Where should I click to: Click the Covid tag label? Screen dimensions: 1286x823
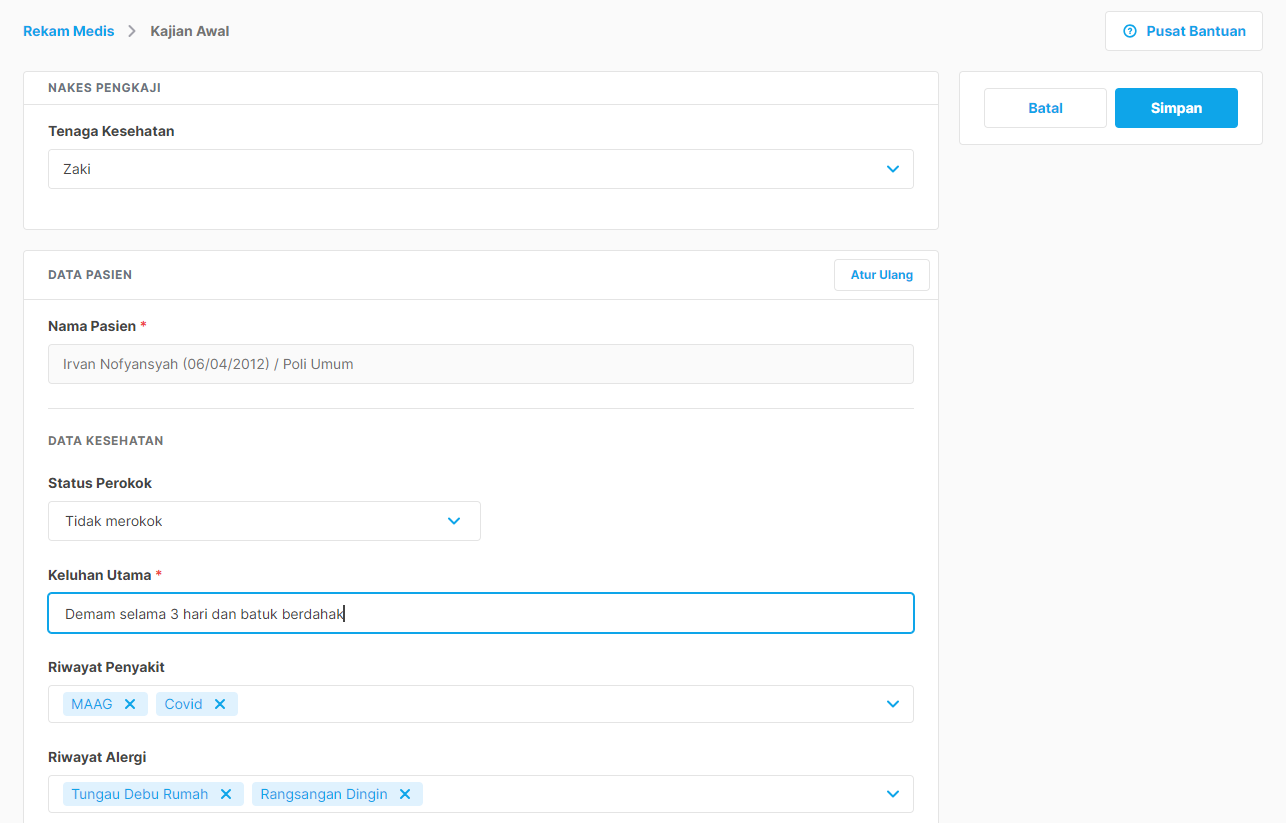pos(184,704)
